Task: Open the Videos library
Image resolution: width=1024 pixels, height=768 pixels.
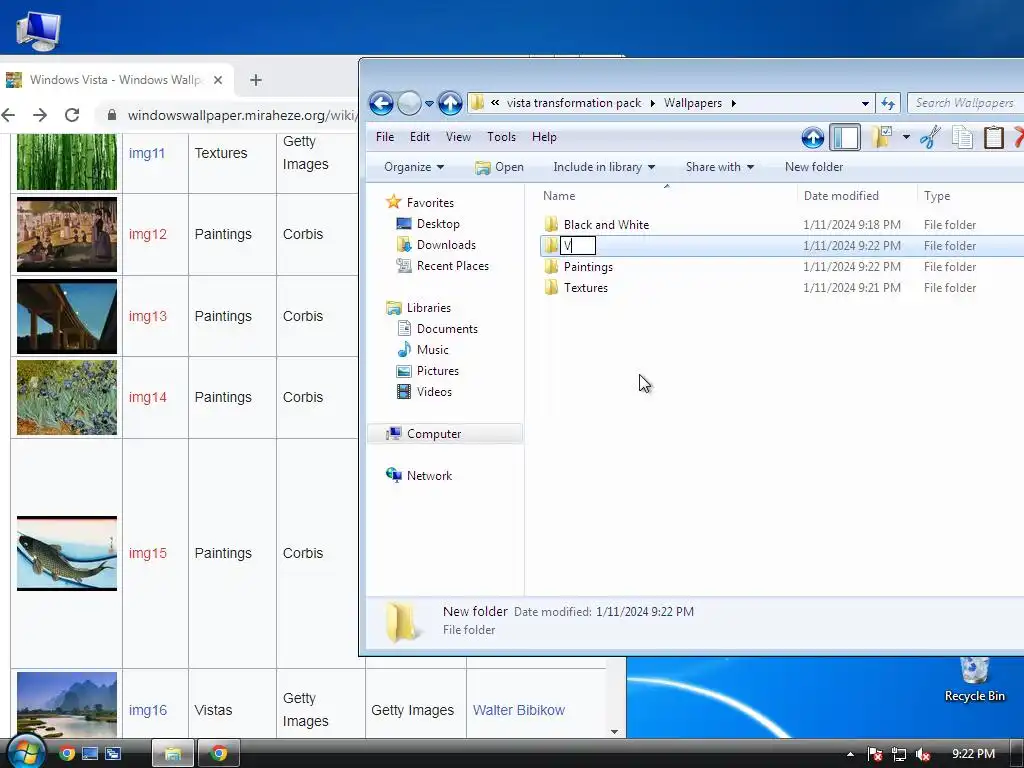Action: coord(434,392)
